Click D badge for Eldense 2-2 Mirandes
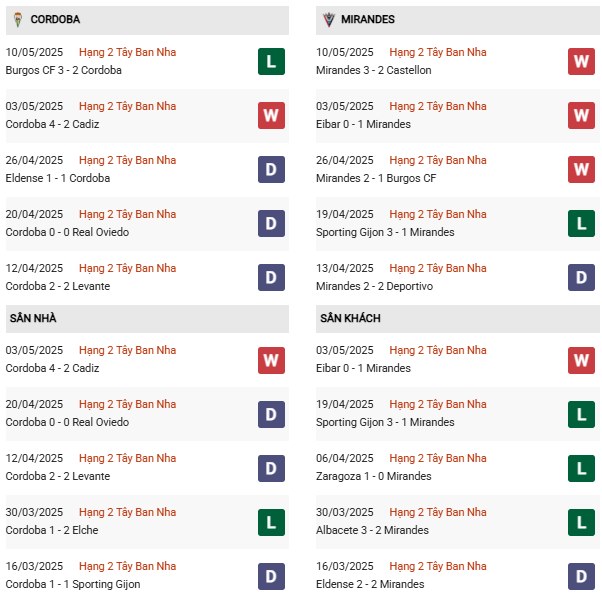This screenshot has width=602, height=601. click(581, 576)
